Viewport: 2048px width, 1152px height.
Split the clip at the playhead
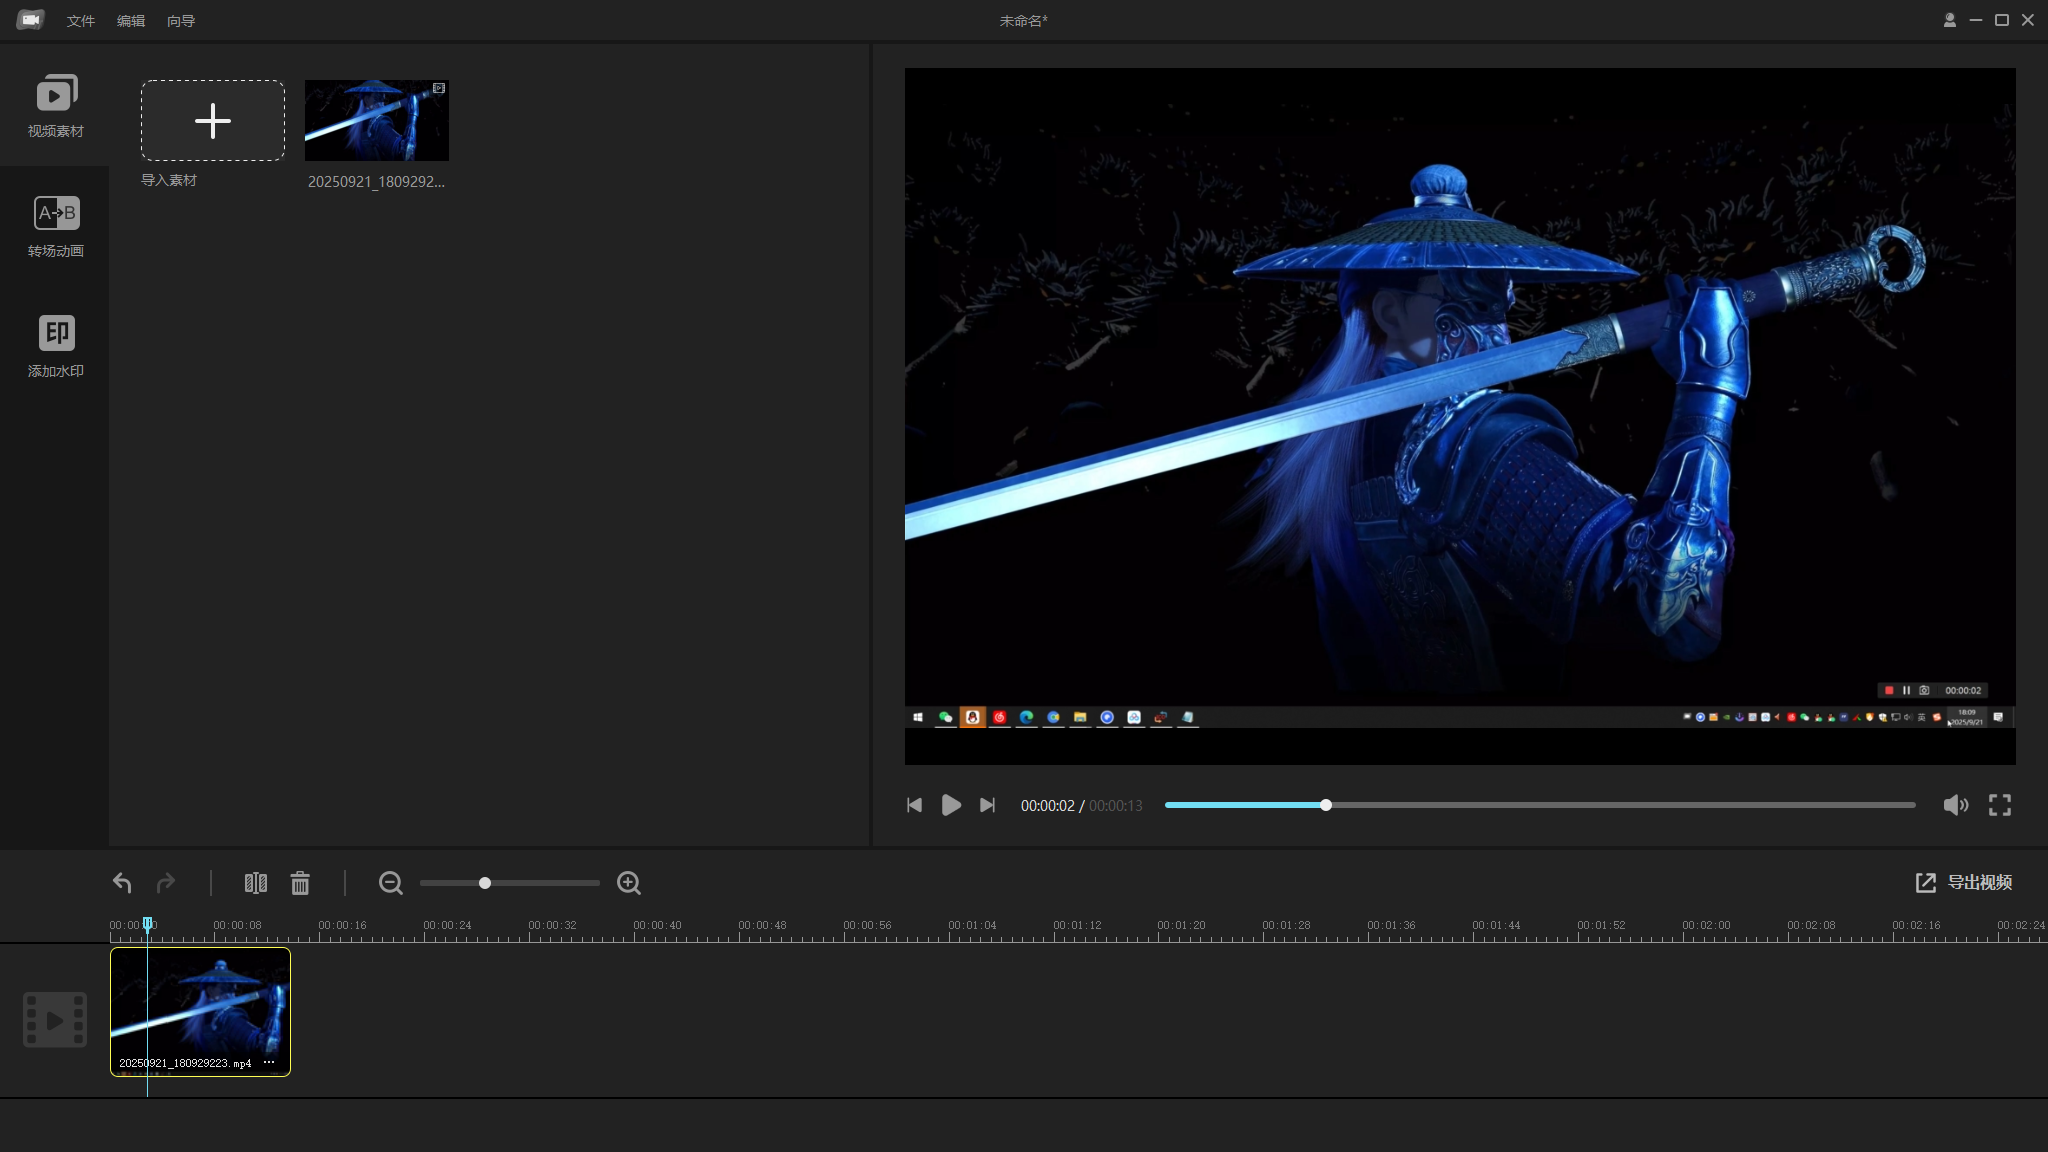(256, 883)
